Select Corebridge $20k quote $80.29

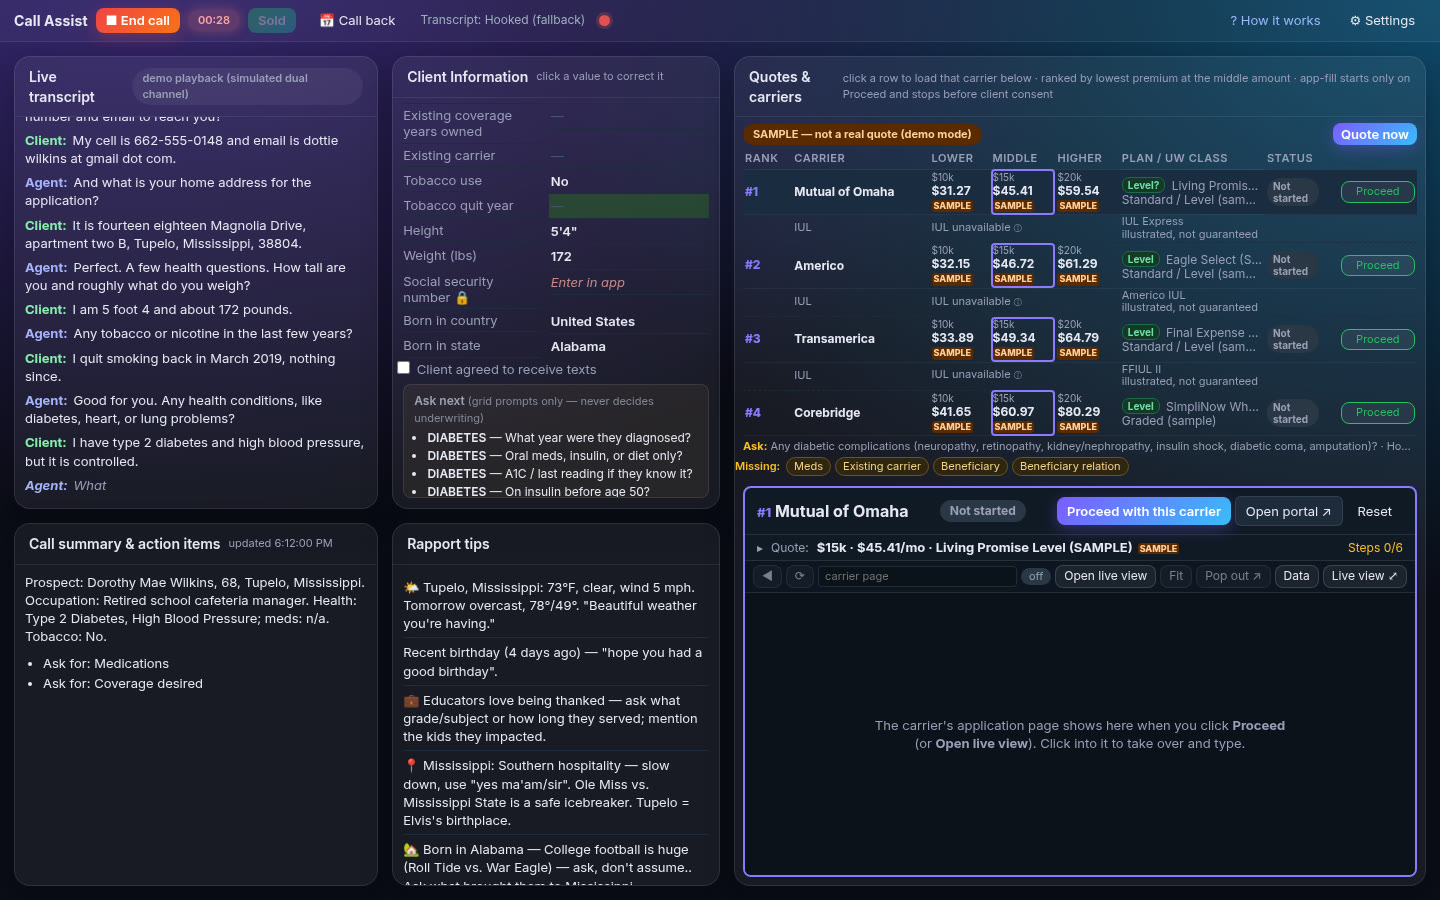coord(1078,412)
